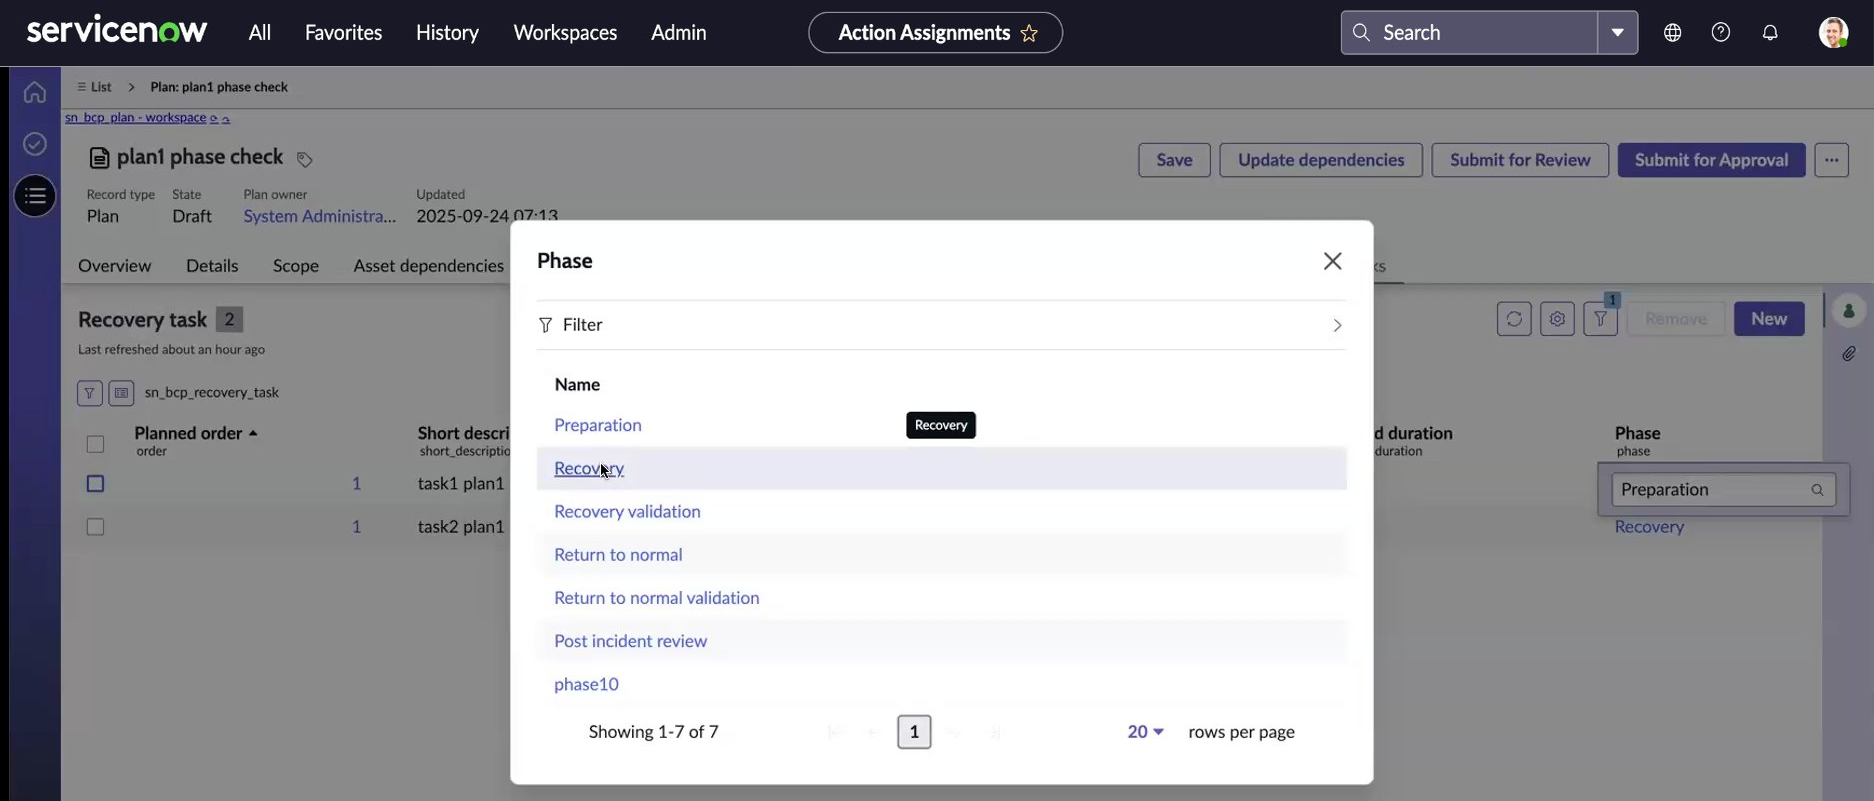The height and width of the screenshot is (801, 1874).
Task: Select Preparation phase in dialog
Action: (597, 425)
